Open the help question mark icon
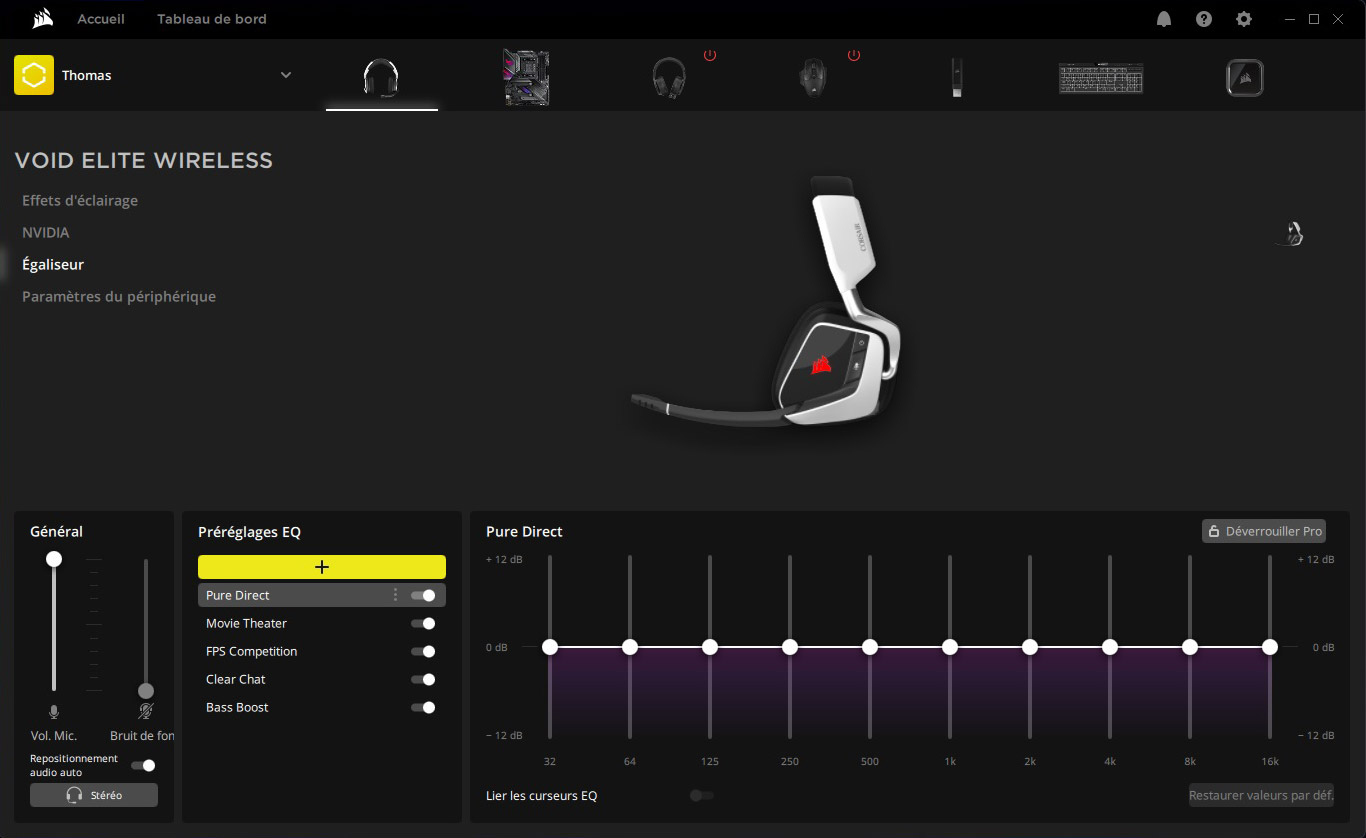Viewport: 1366px width, 838px height. click(1204, 19)
